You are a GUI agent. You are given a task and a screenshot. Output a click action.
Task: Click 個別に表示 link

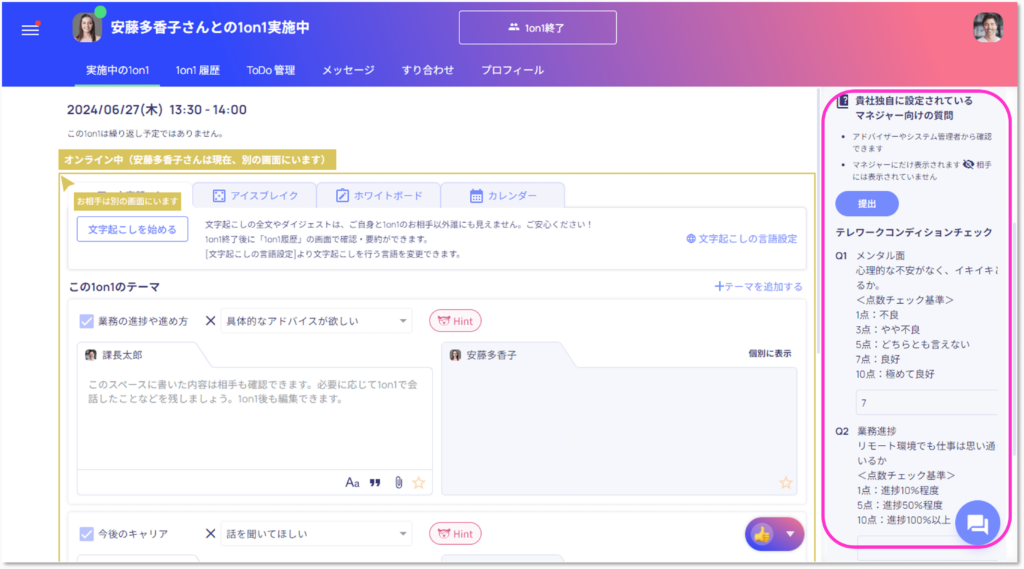tap(769, 353)
